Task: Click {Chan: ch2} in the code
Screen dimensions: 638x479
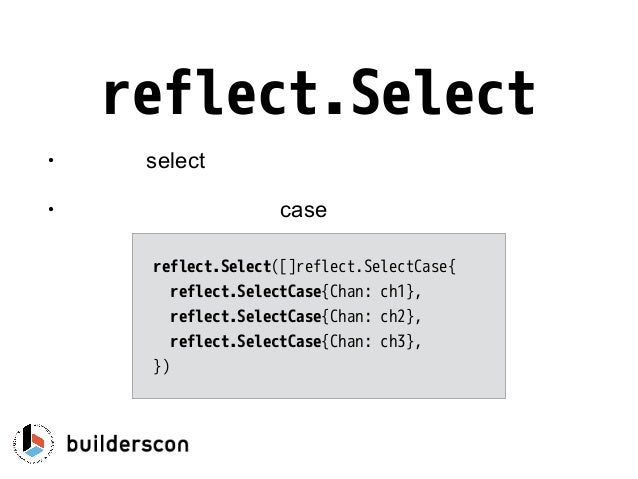Action: (x=369, y=317)
